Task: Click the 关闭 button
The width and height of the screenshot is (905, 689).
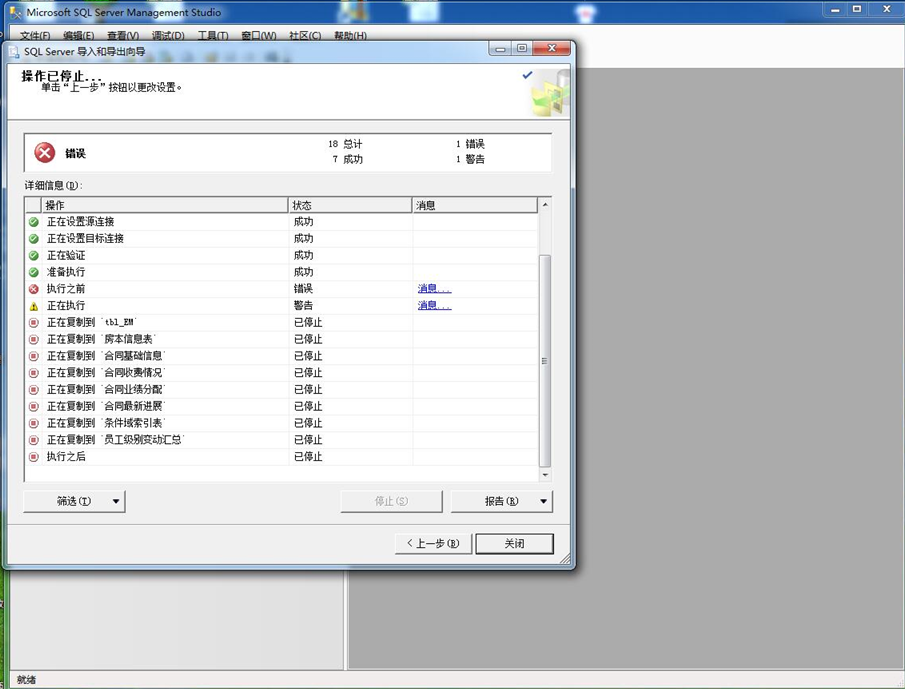Action: pyautogui.click(x=514, y=544)
